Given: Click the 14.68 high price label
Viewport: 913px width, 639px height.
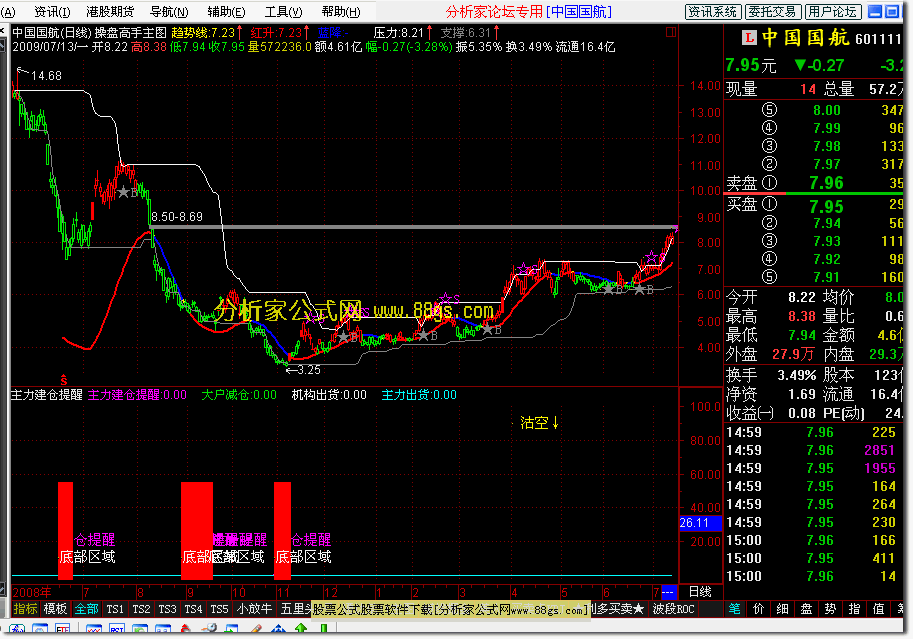Looking at the screenshot, I should pos(46,76).
